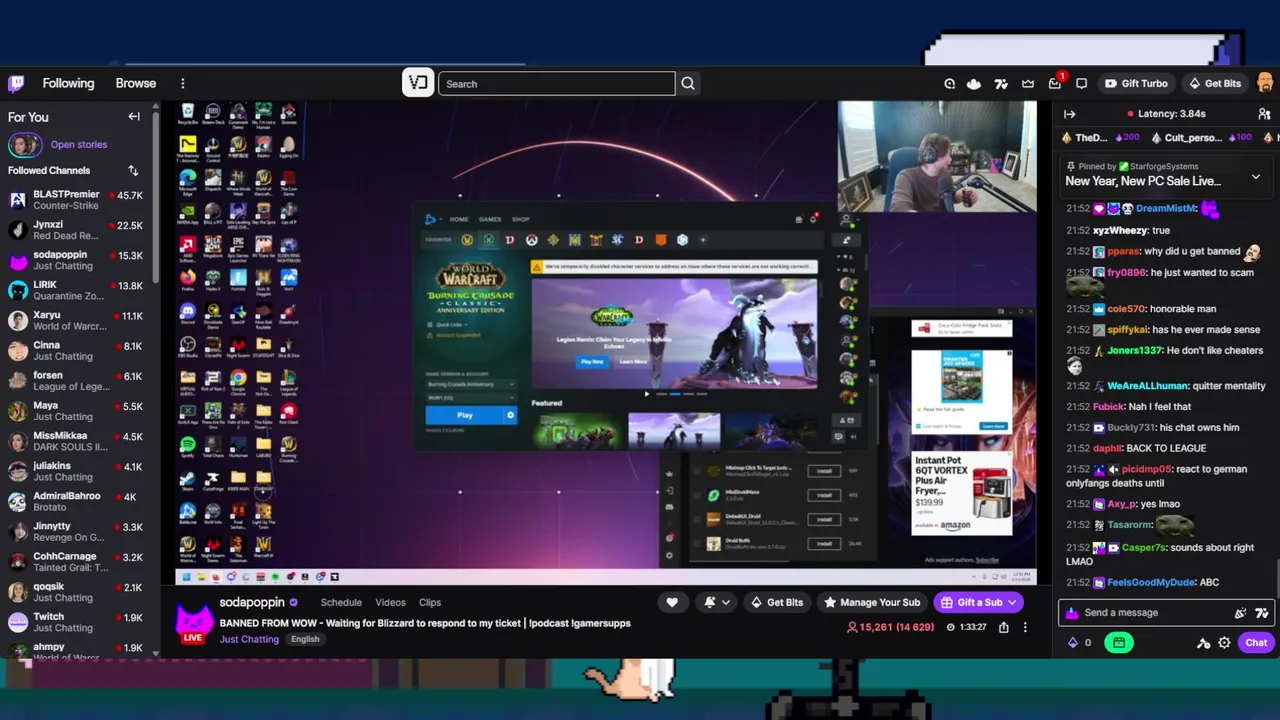Open the Prime loot crown icon

(1028, 84)
